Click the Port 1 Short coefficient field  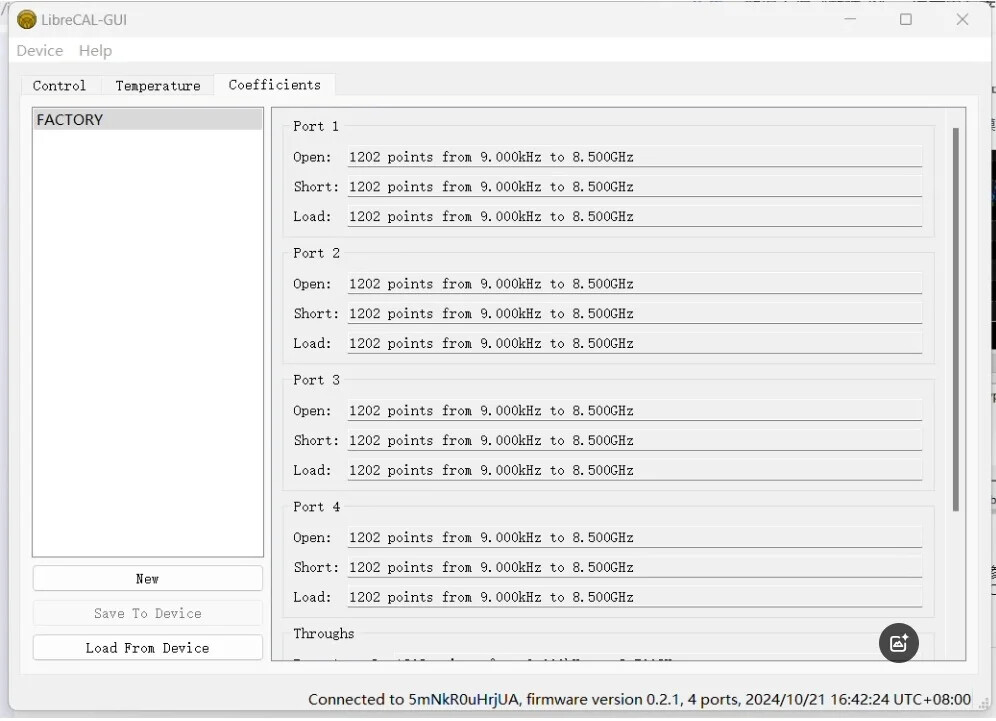(x=634, y=186)
